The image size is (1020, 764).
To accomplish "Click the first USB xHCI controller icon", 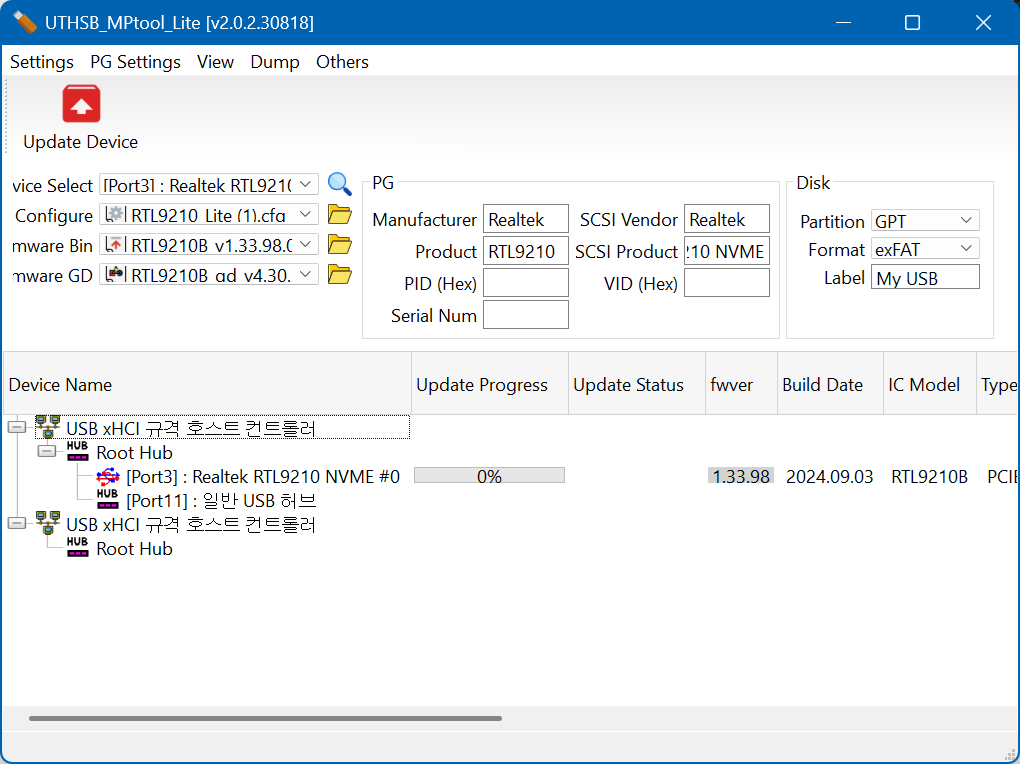I will coord(47,427).
